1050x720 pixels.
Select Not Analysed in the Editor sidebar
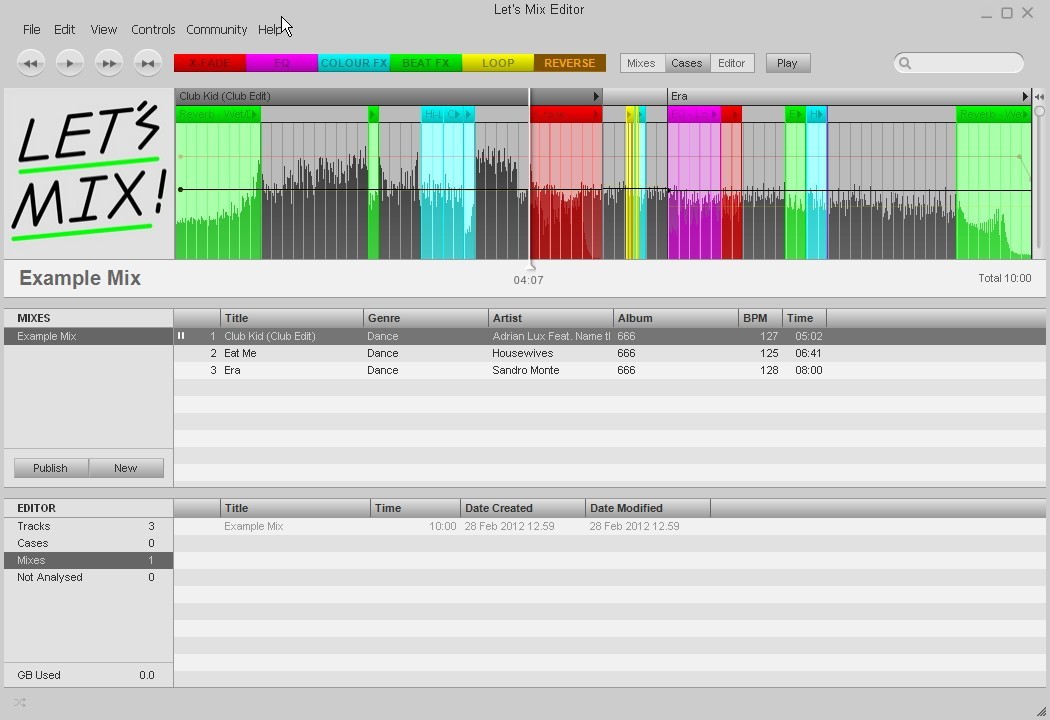click(x=49, y=577)
